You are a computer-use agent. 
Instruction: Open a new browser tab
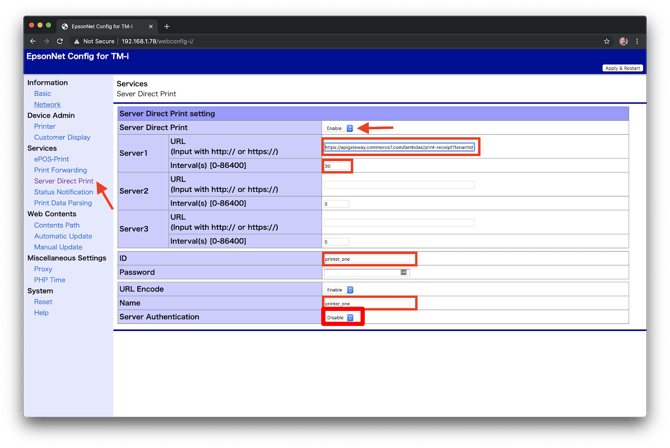pos(167,26)
